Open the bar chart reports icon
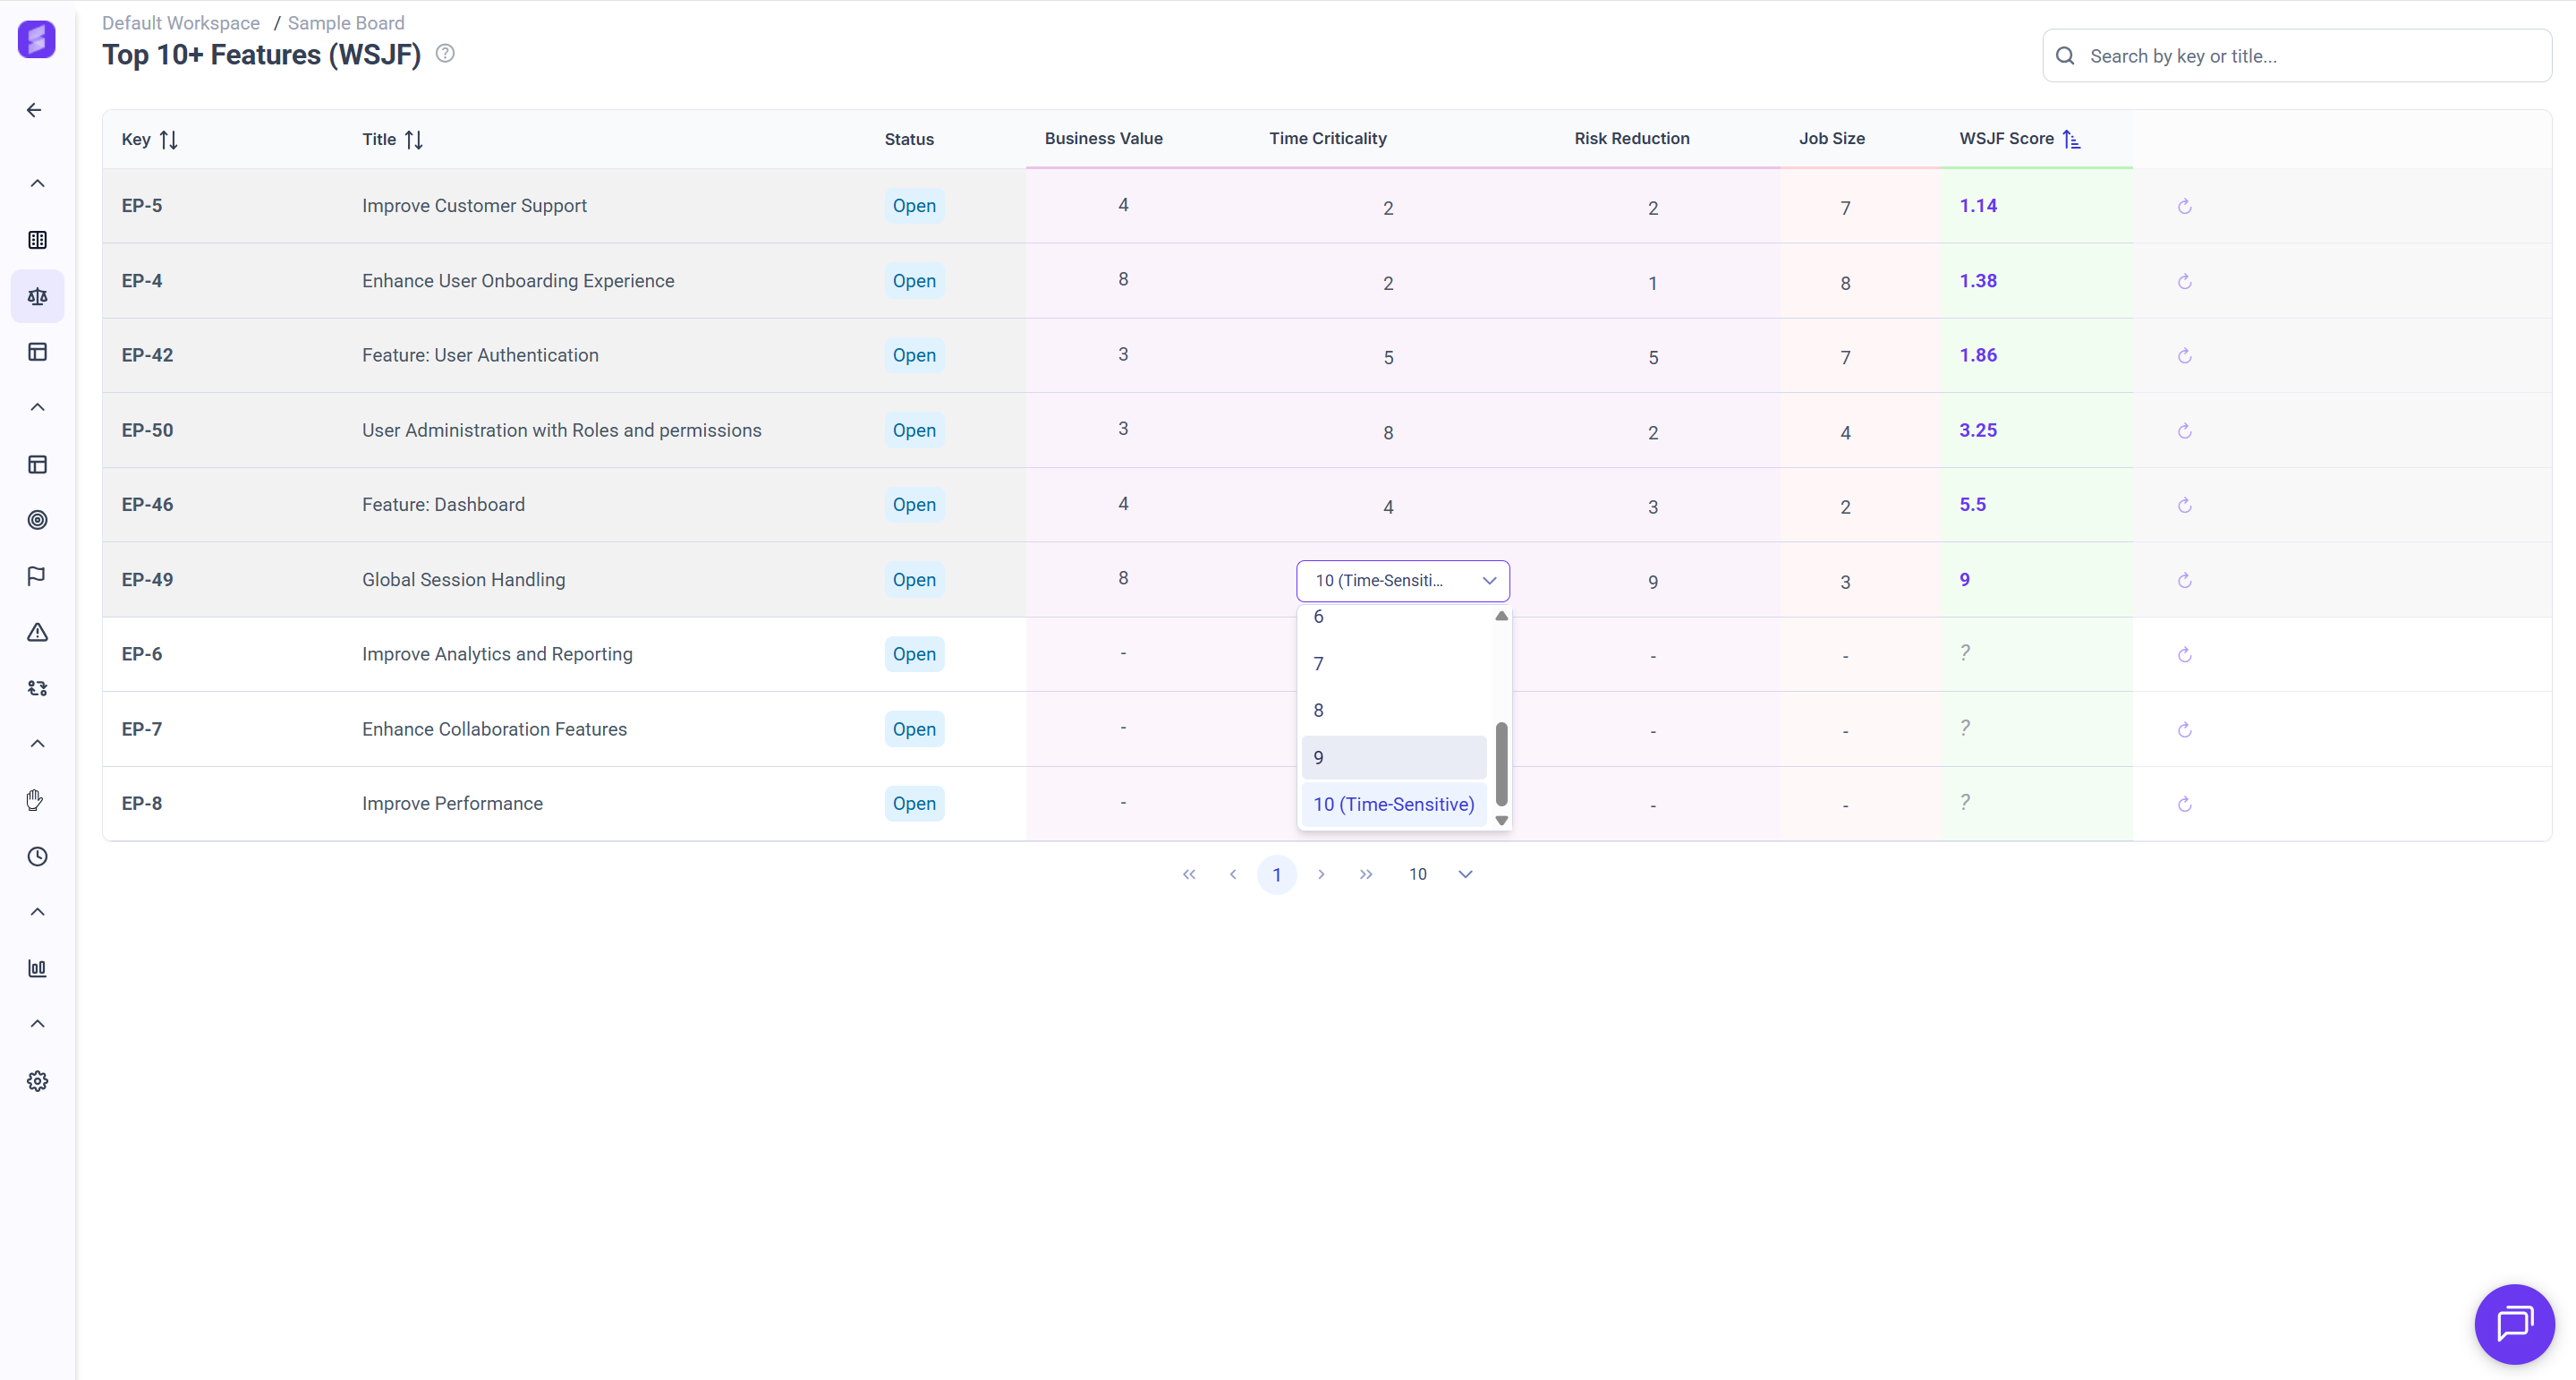This screenshot has height=1380, width=2576. (37, 968)
